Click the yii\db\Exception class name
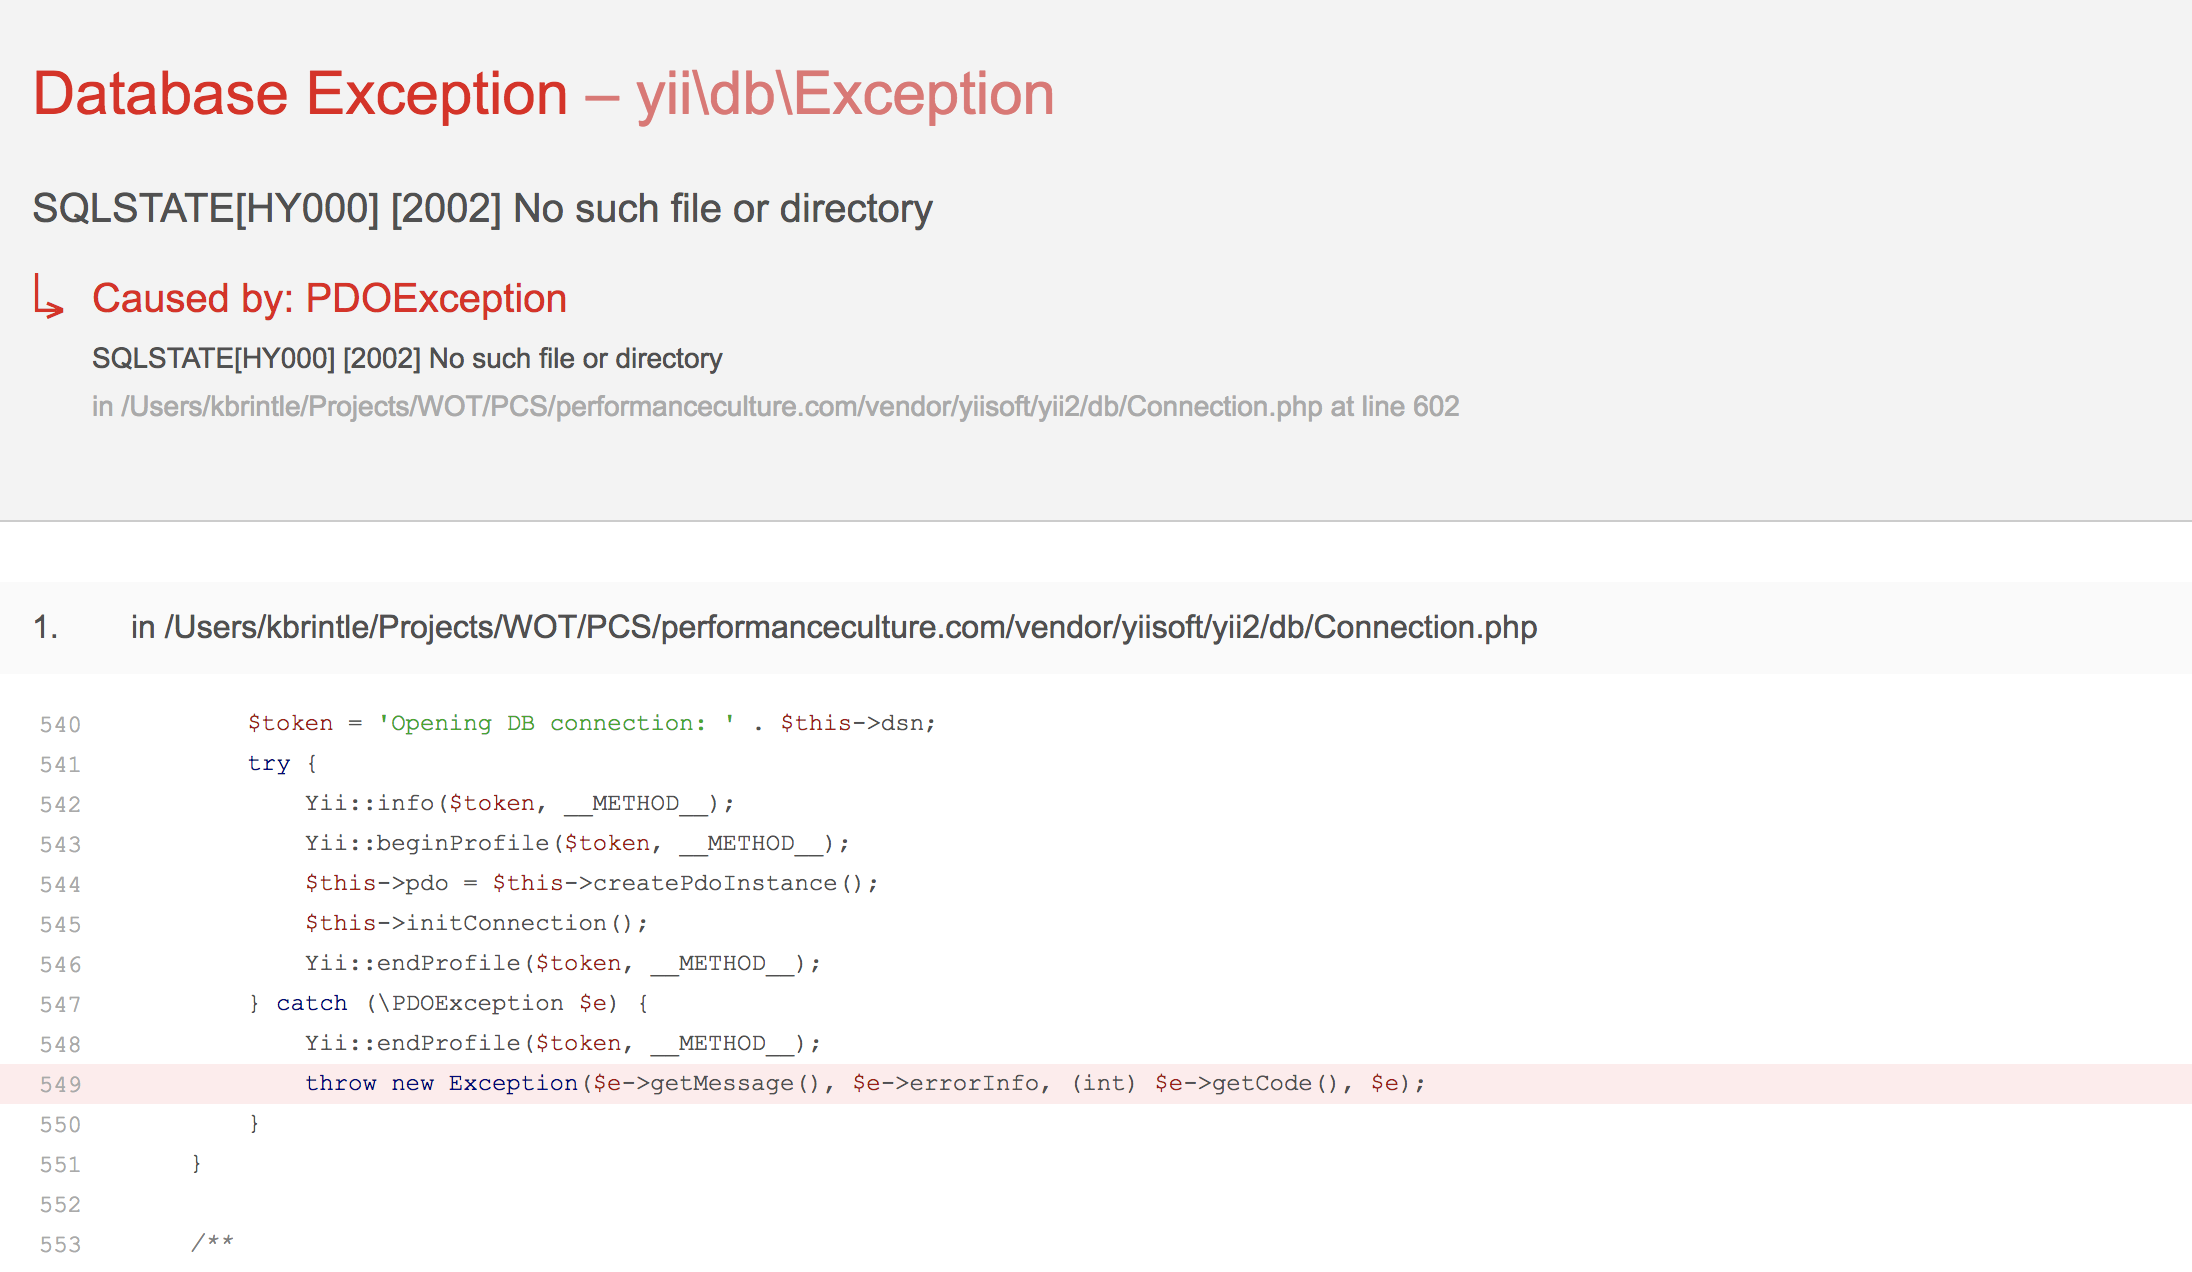The image size is (2192, 1272). tap(845, 94)
